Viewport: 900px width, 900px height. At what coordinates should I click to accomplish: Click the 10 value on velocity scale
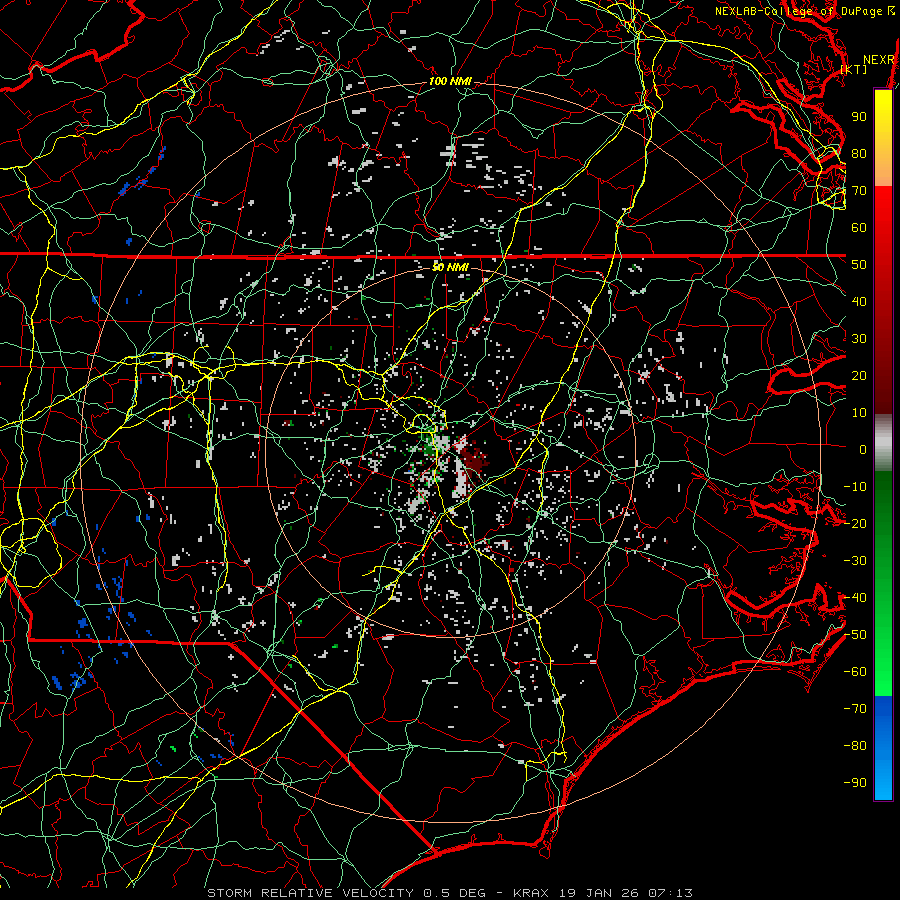point(859,413)
